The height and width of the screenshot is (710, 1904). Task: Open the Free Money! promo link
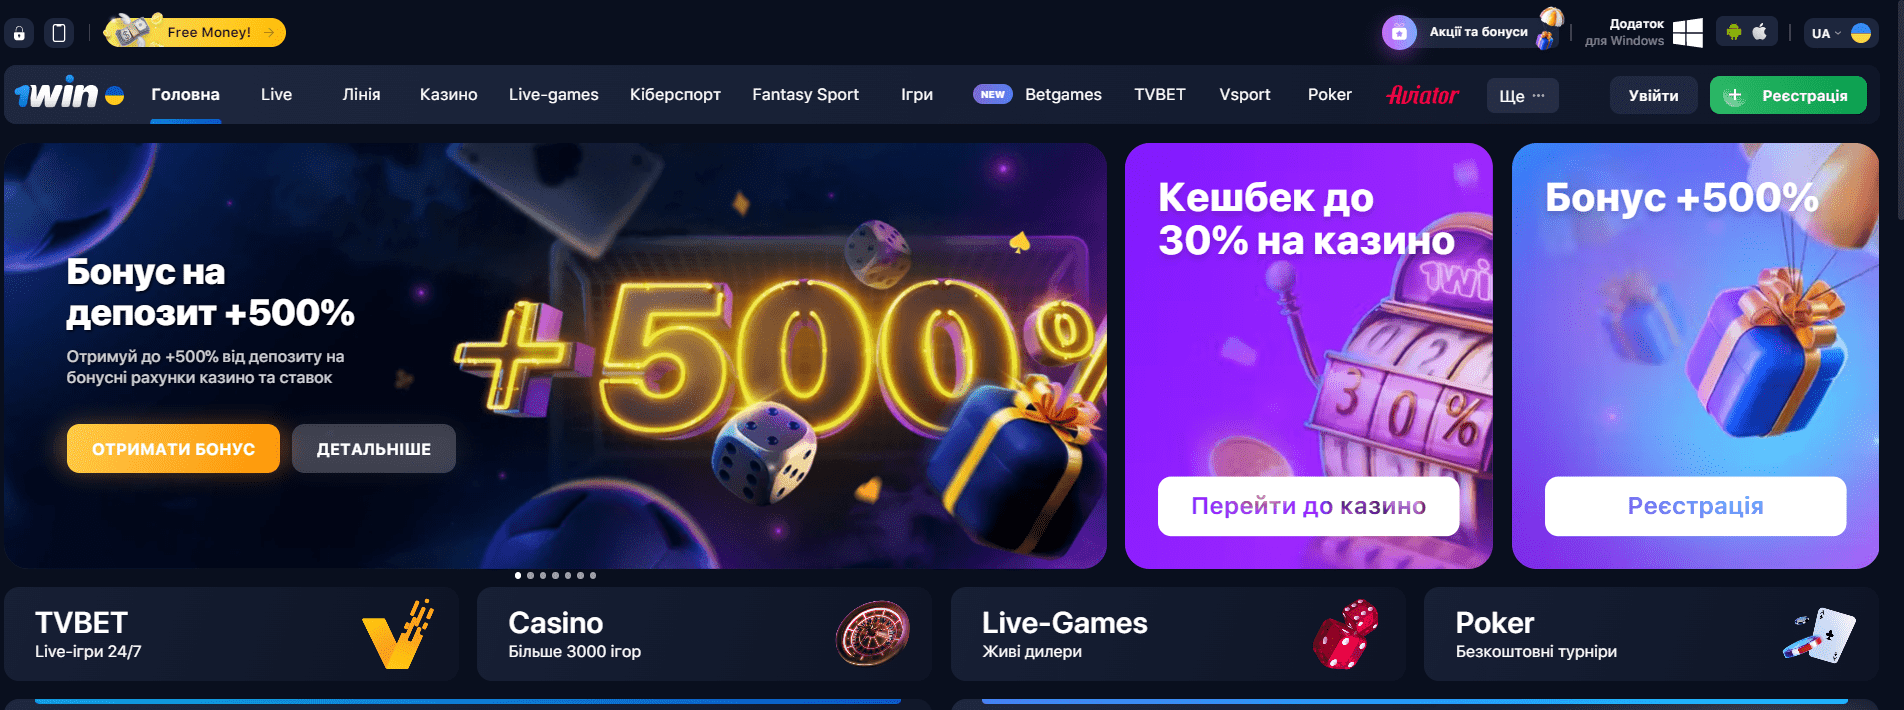[197, 32]
